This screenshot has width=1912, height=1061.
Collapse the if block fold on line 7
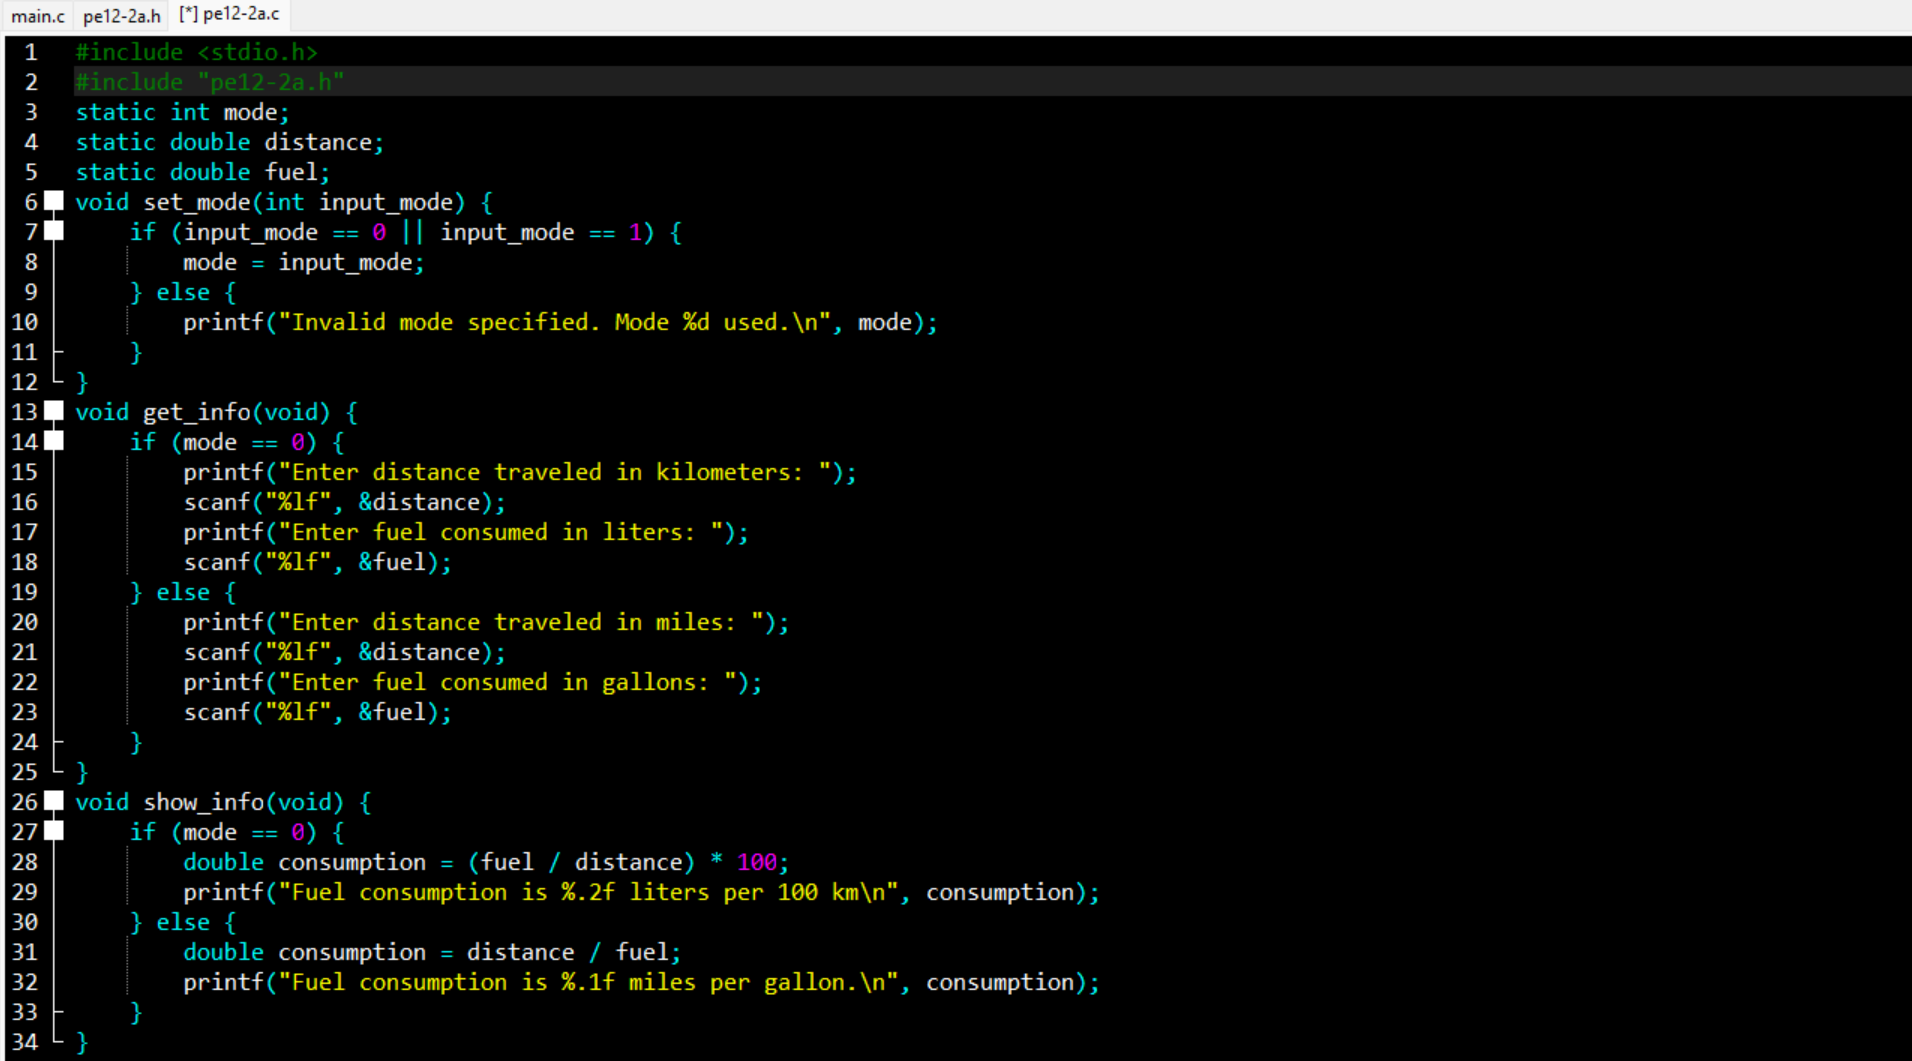point(54,231)
